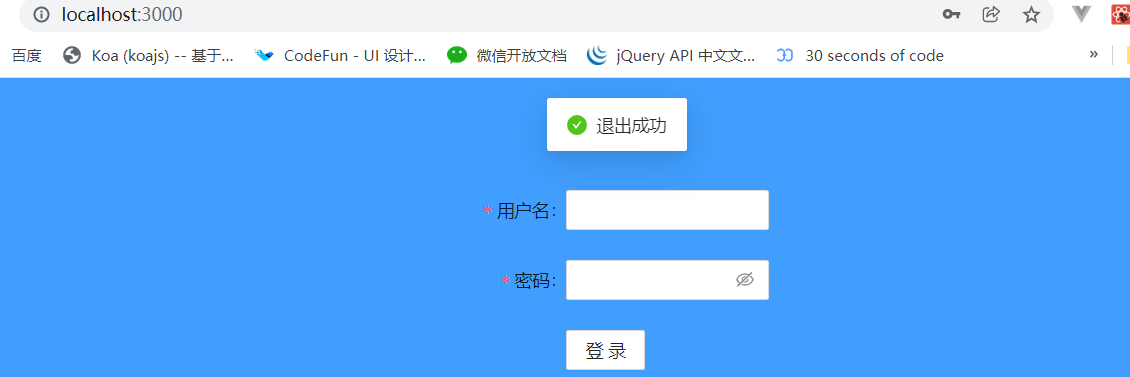Toggle password visibility eye icon
The height and width of the screenshot is (377, 1130).
[744, 280]
